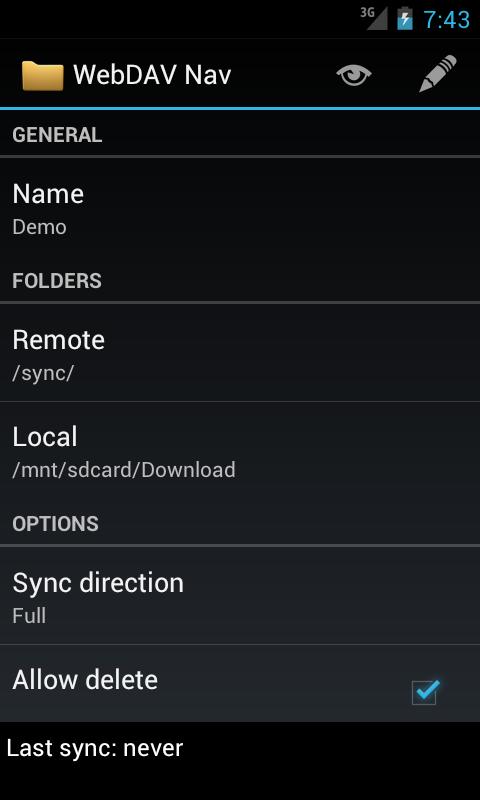Tap the battery charging status icon

tap(405, 18)
